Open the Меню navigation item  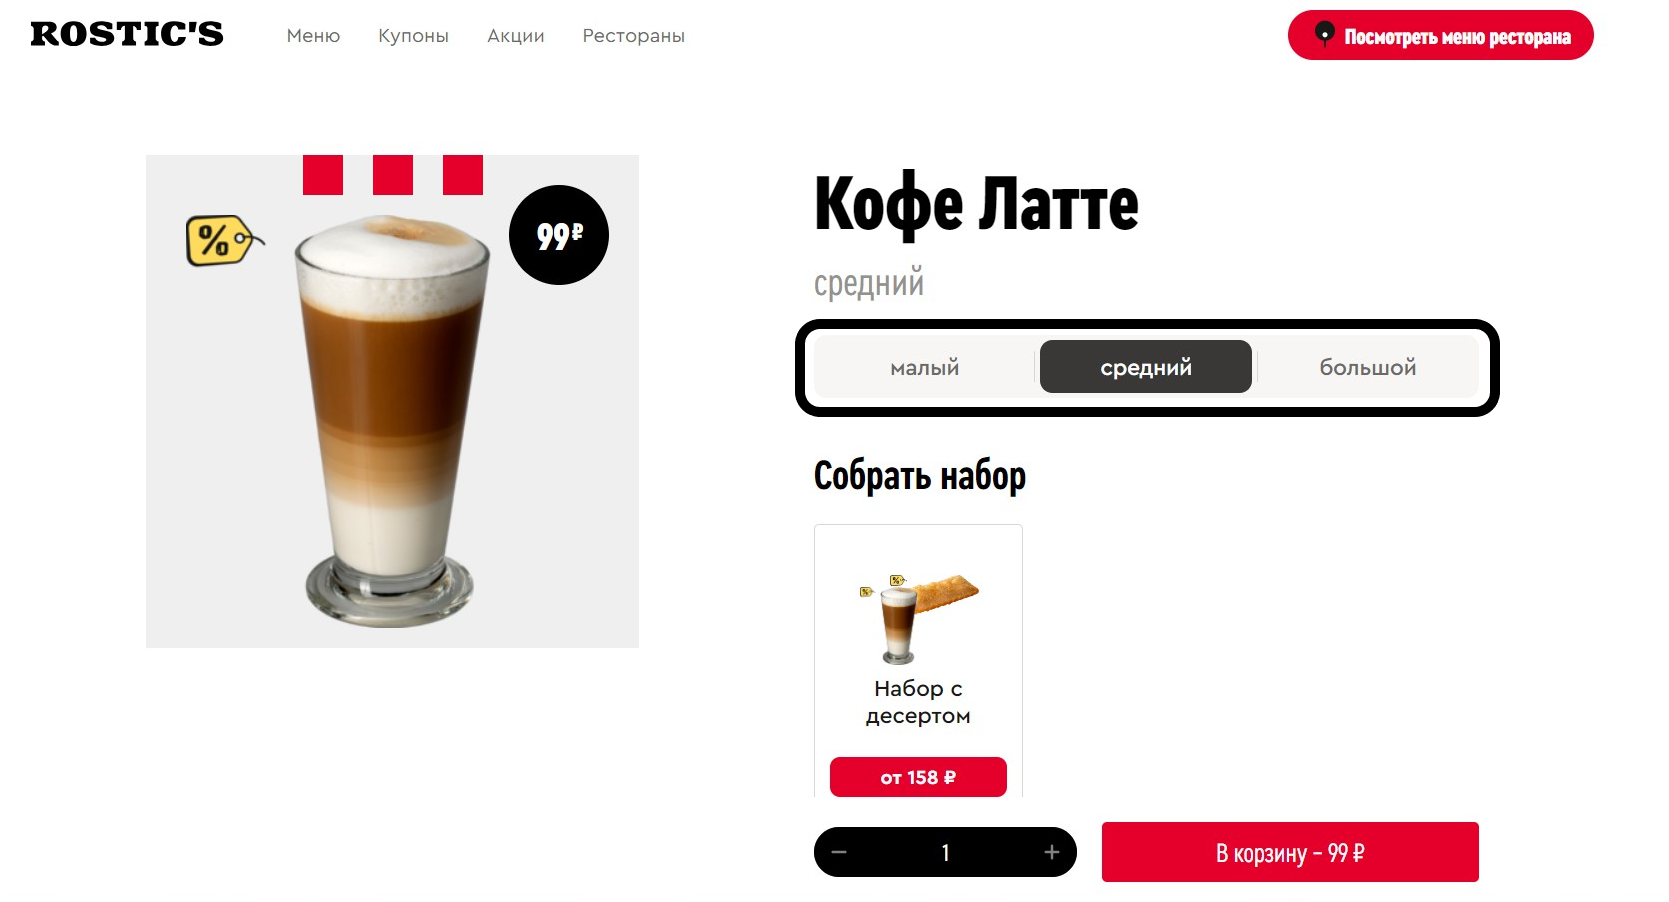[x=313, y=36]
